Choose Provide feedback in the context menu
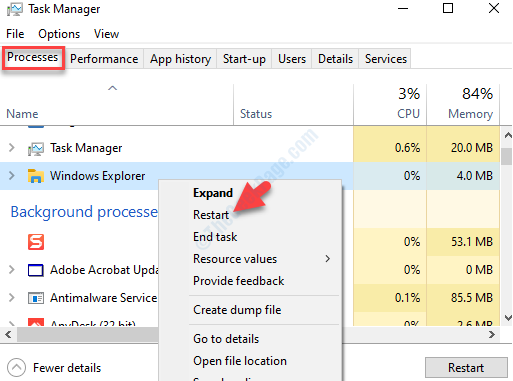Image resolution: width=513 pixels, height=381 pixels. coord(239,281)
